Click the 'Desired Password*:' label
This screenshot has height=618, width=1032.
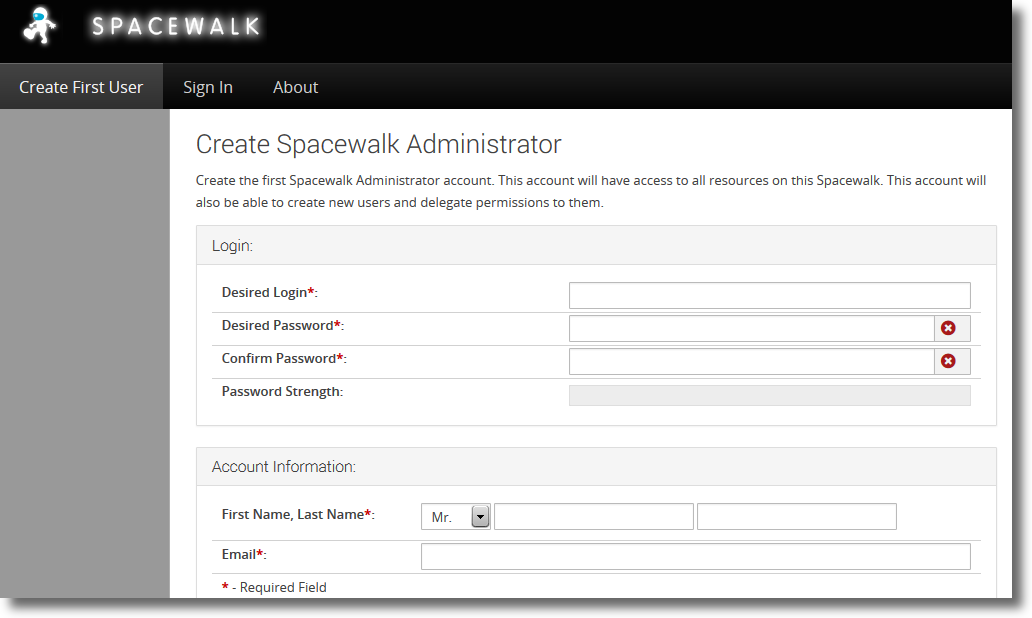pyautogui.click(x=283, y=325)
